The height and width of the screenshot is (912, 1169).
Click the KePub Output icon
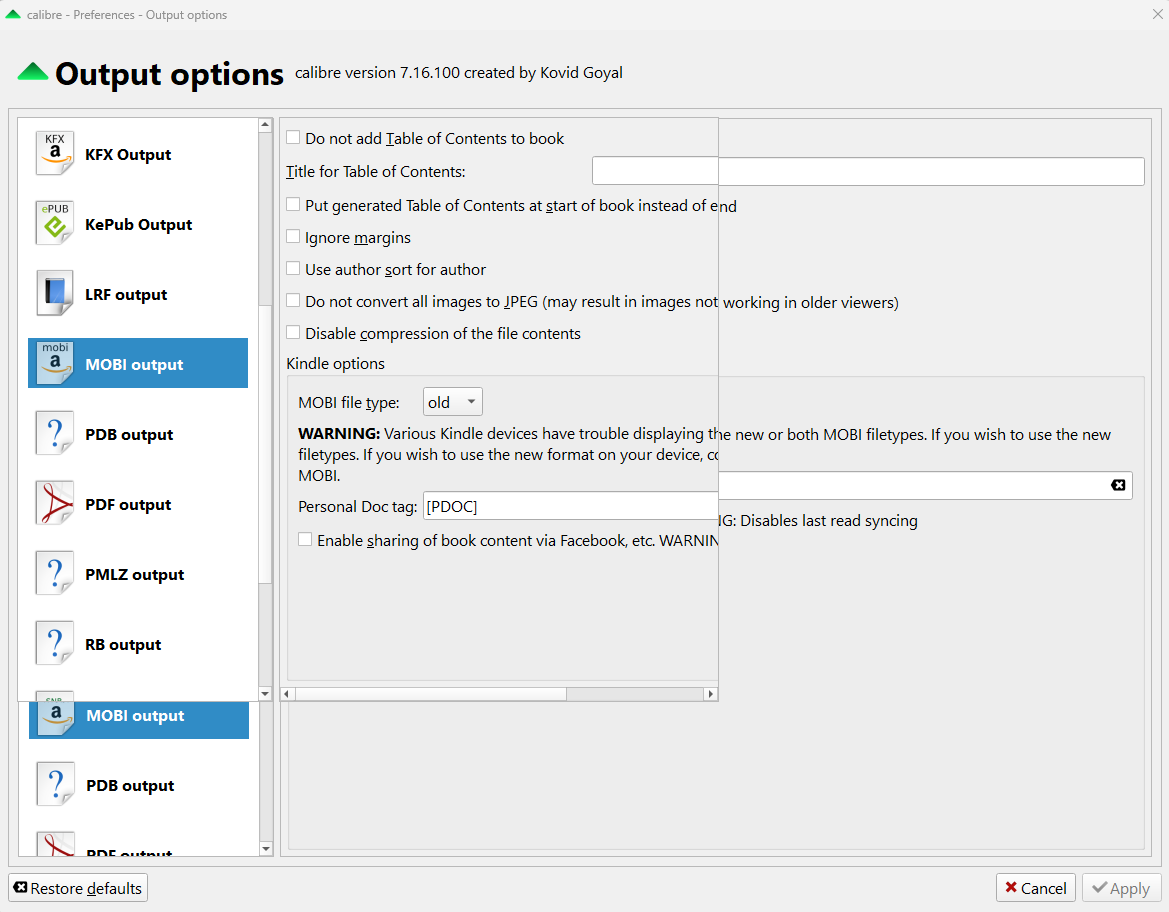55,224
